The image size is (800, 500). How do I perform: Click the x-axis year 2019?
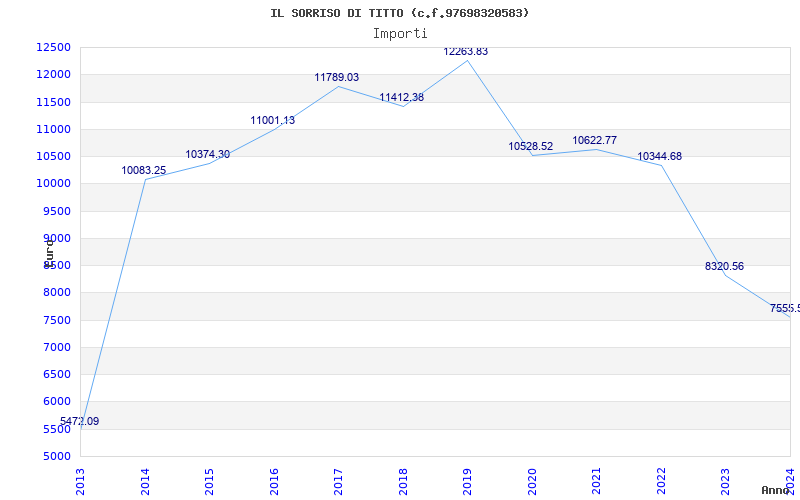click(467, 482)
